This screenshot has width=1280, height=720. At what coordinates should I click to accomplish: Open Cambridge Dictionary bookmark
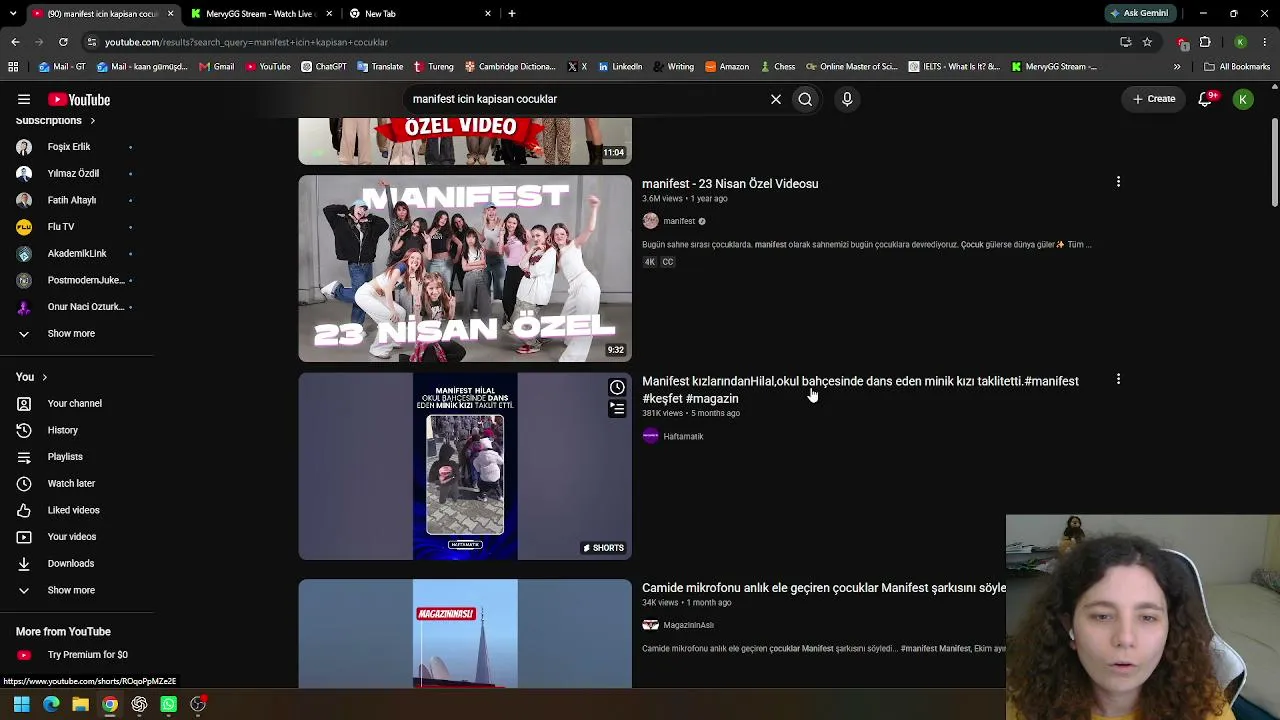click(510, 67)
